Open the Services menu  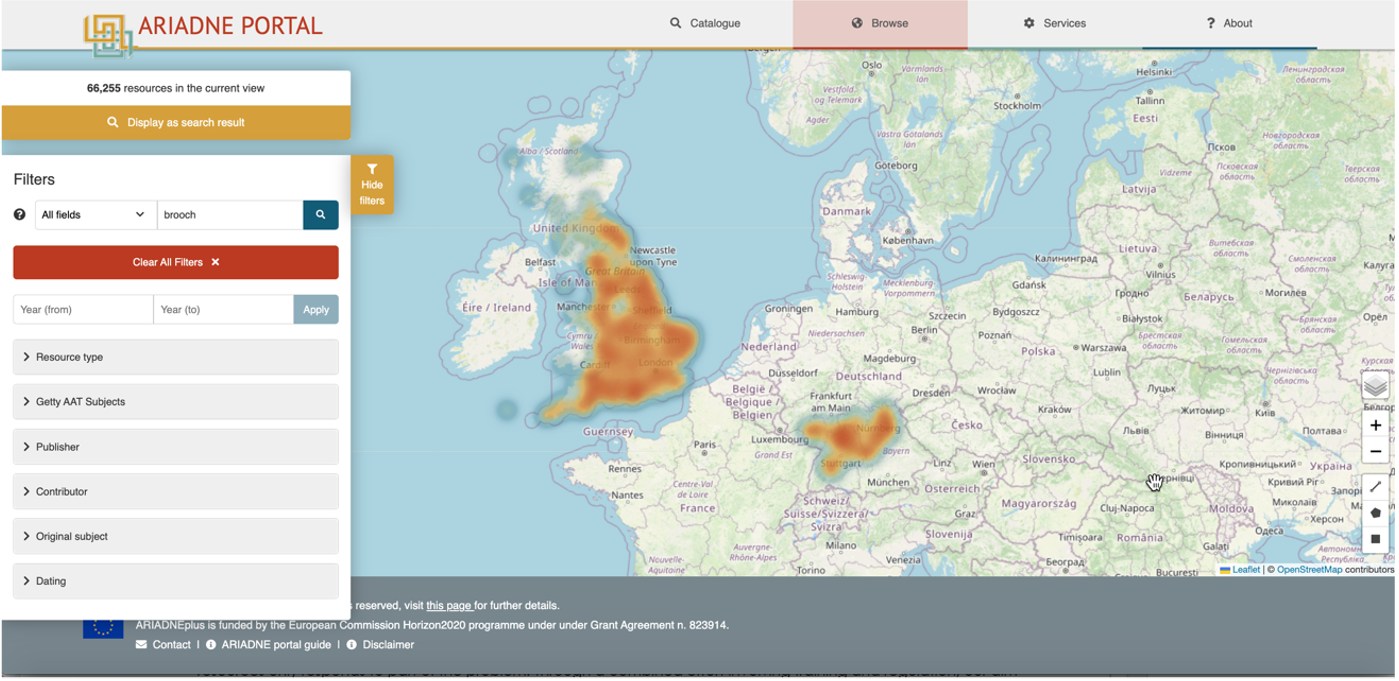[1054, 23]
